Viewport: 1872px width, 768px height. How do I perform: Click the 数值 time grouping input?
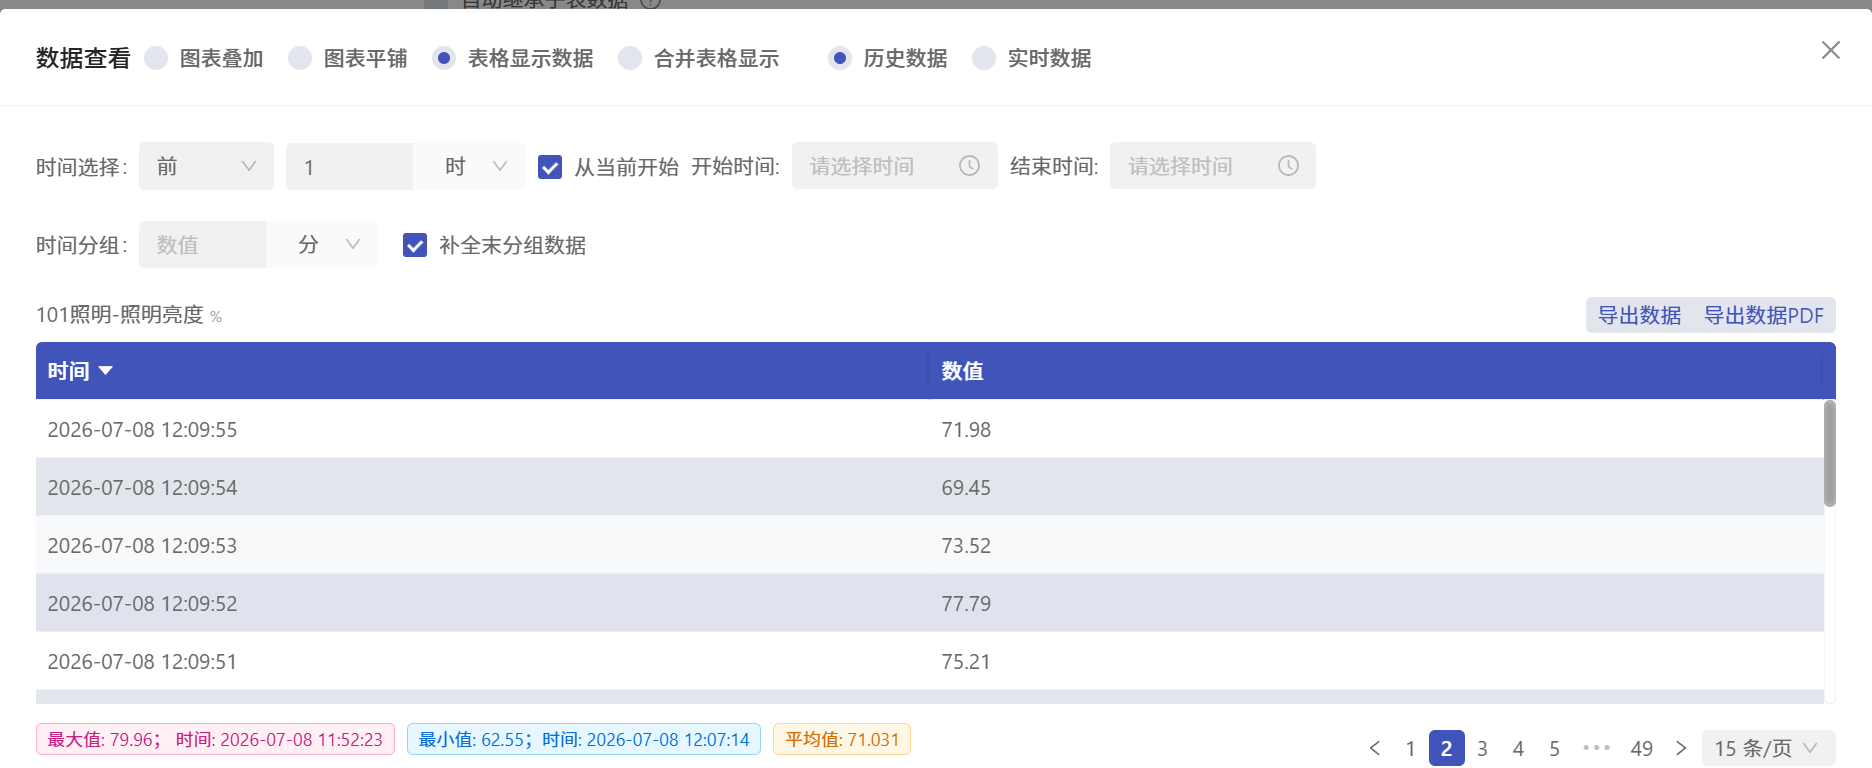tap(202, 245)
